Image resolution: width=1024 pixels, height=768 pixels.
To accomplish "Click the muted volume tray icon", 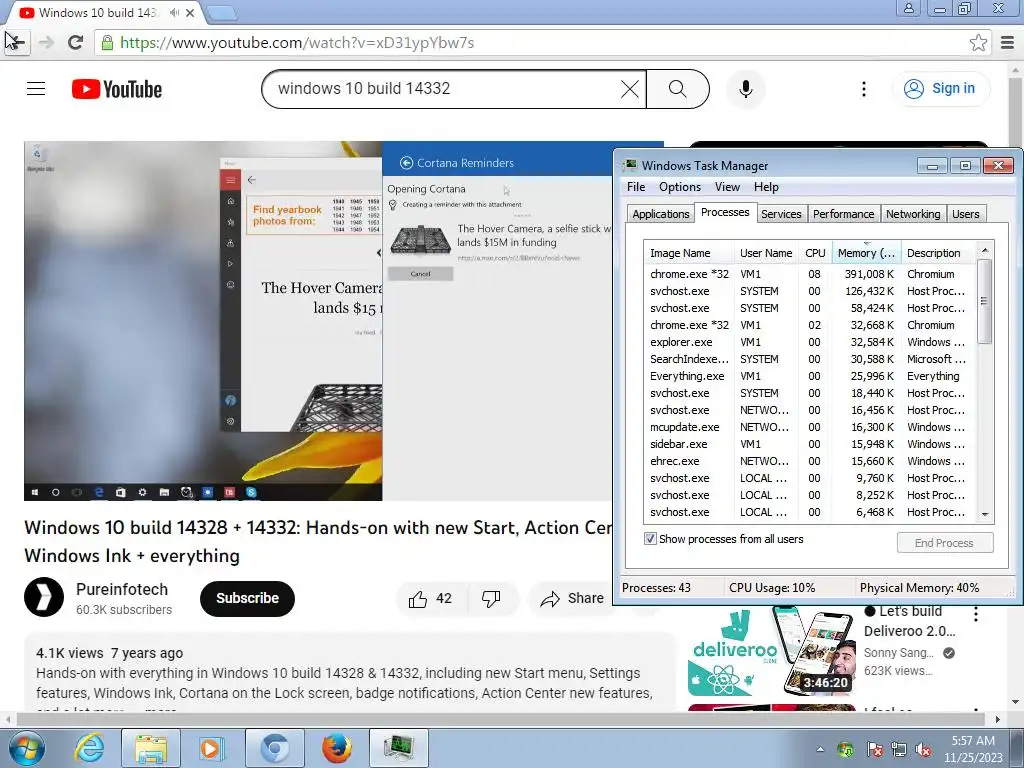I will (x=923, y=750).
